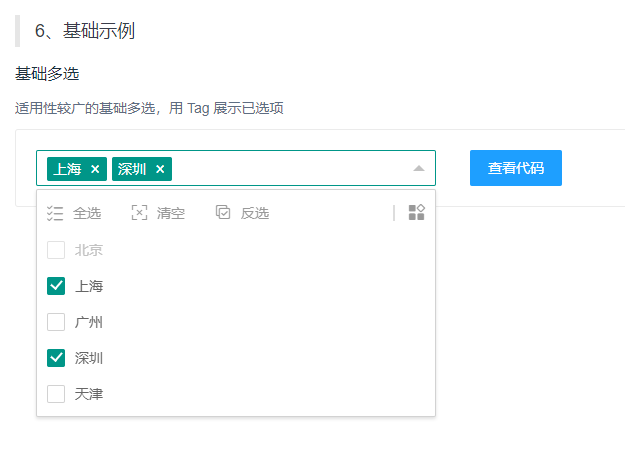This screenshot has width=625, height=450.
Task: Collapse dropdown using the triangle arrow
Action: [x=419, y=168]
